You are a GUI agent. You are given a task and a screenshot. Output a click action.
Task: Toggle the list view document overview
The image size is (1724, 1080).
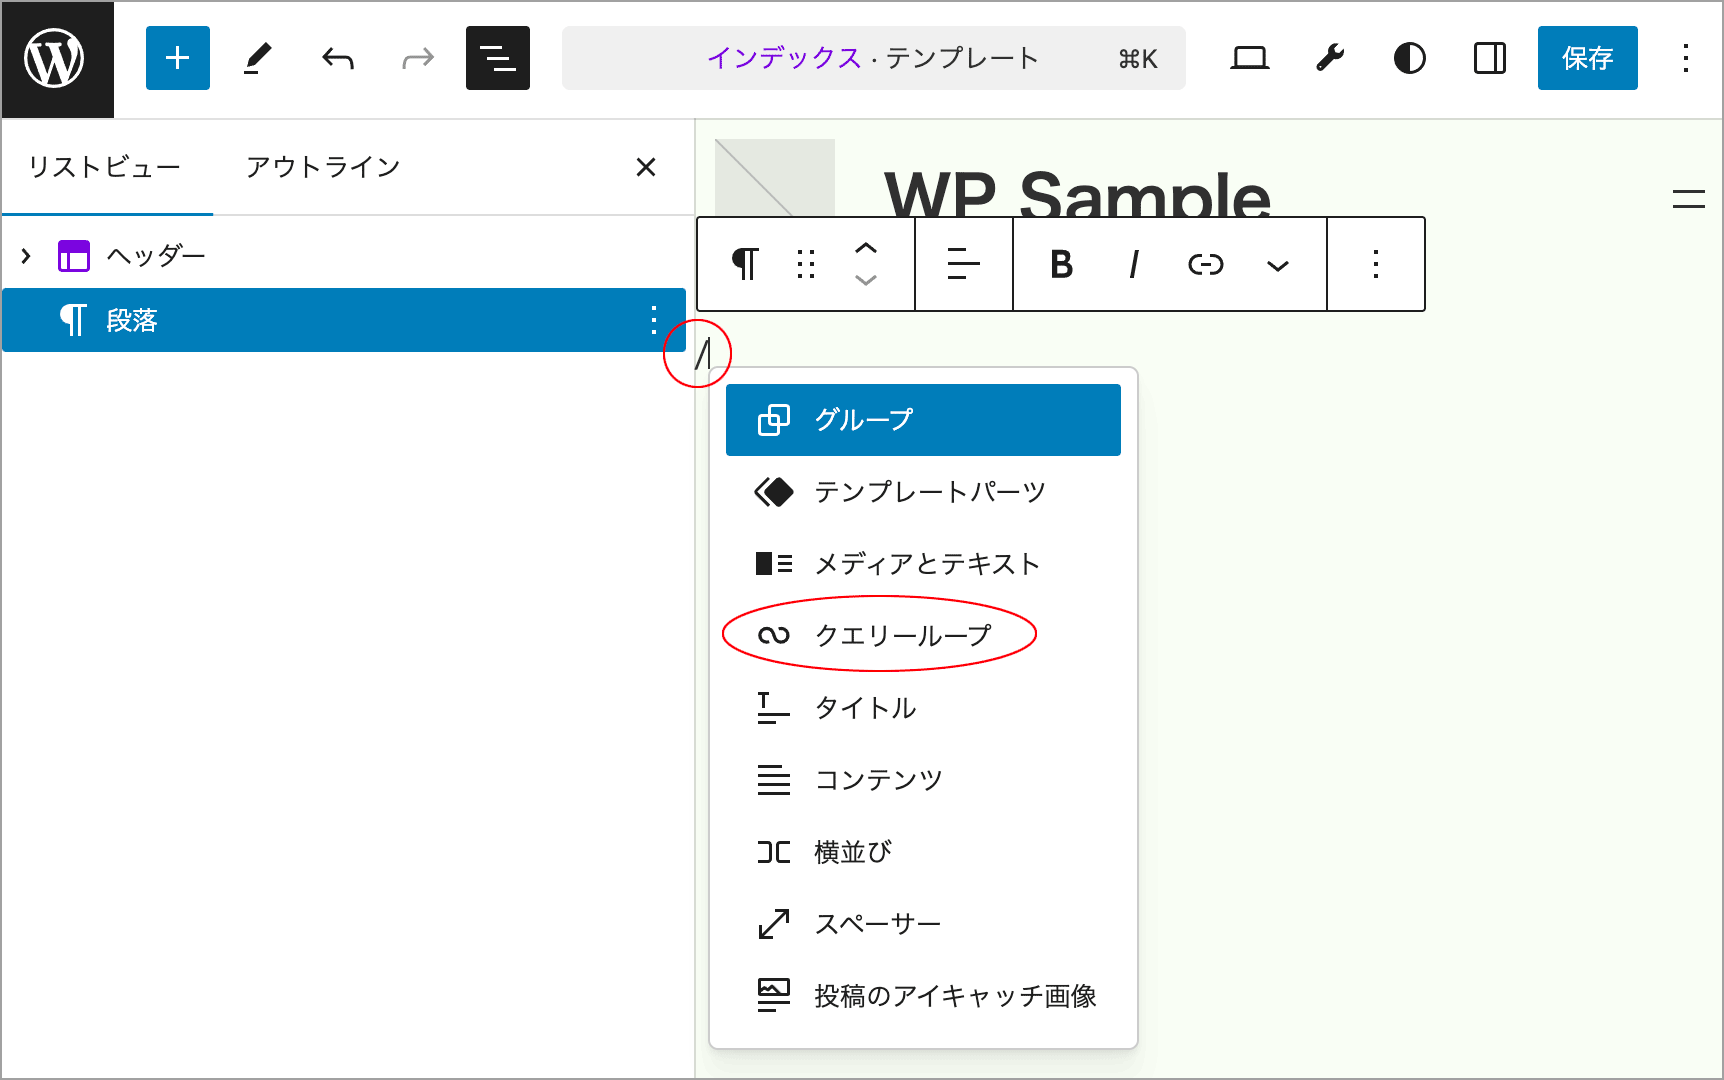[x=497, y=59]
